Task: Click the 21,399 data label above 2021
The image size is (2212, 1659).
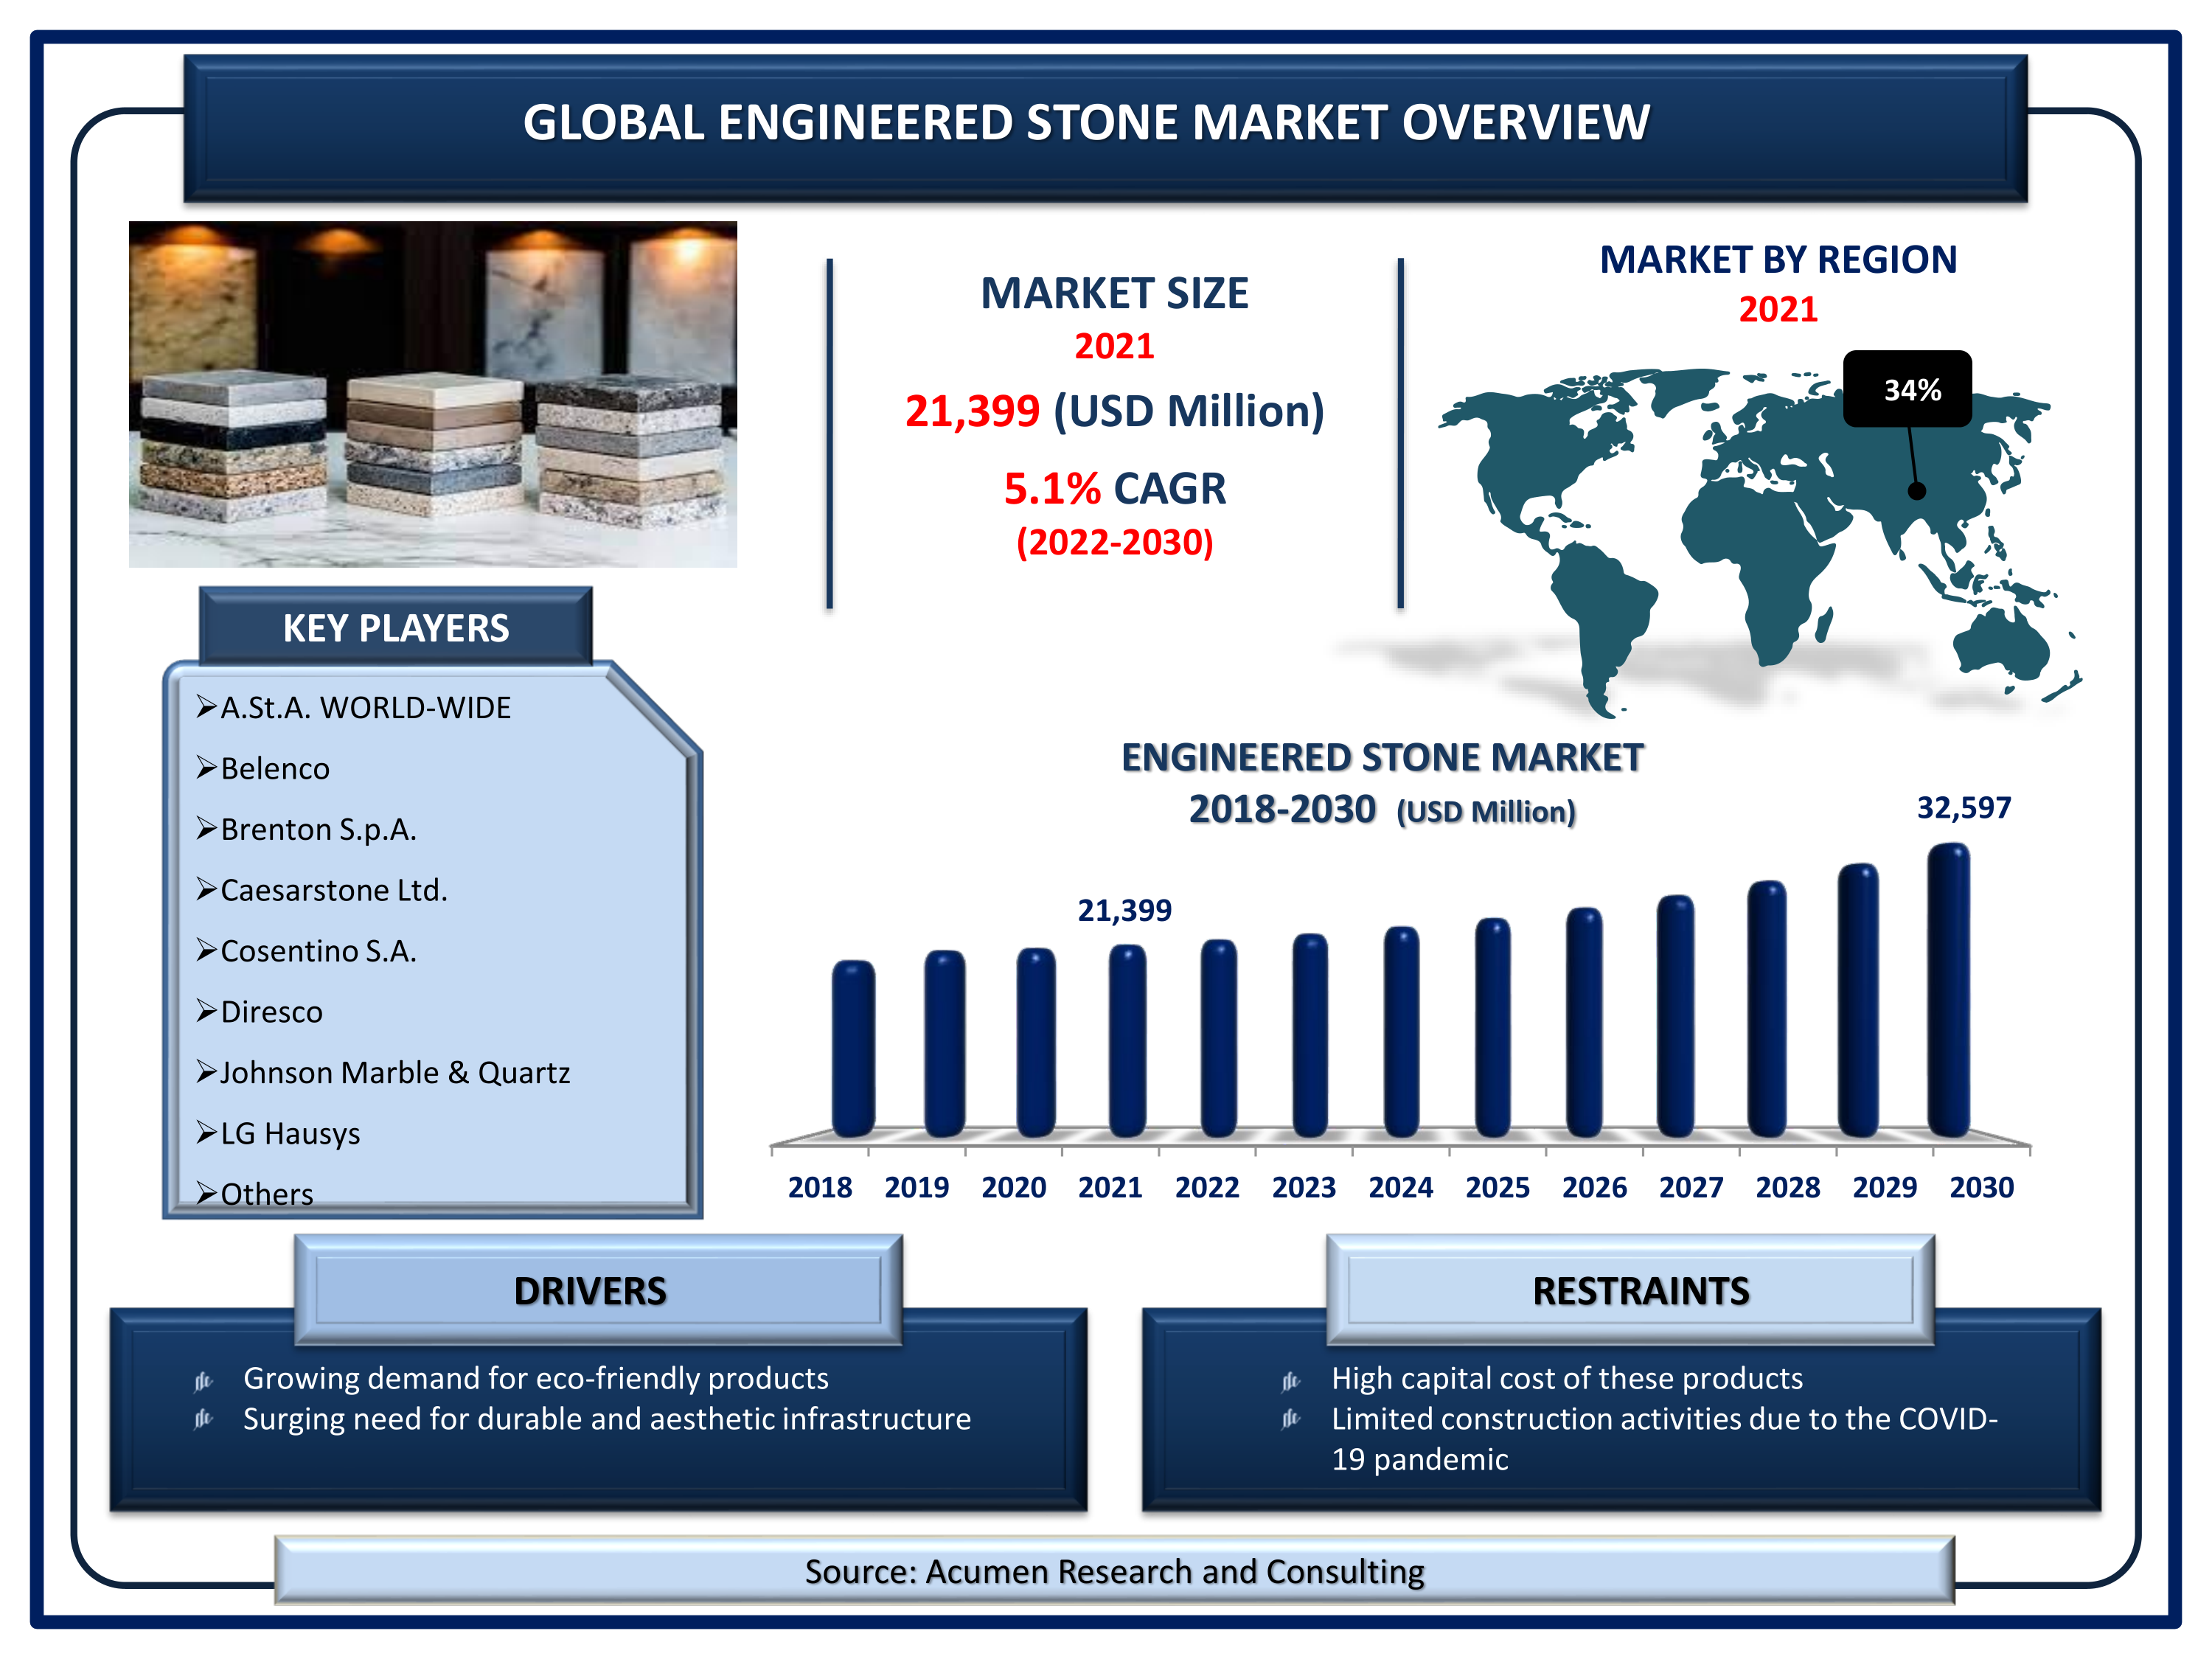Action: click(1124, 910)
